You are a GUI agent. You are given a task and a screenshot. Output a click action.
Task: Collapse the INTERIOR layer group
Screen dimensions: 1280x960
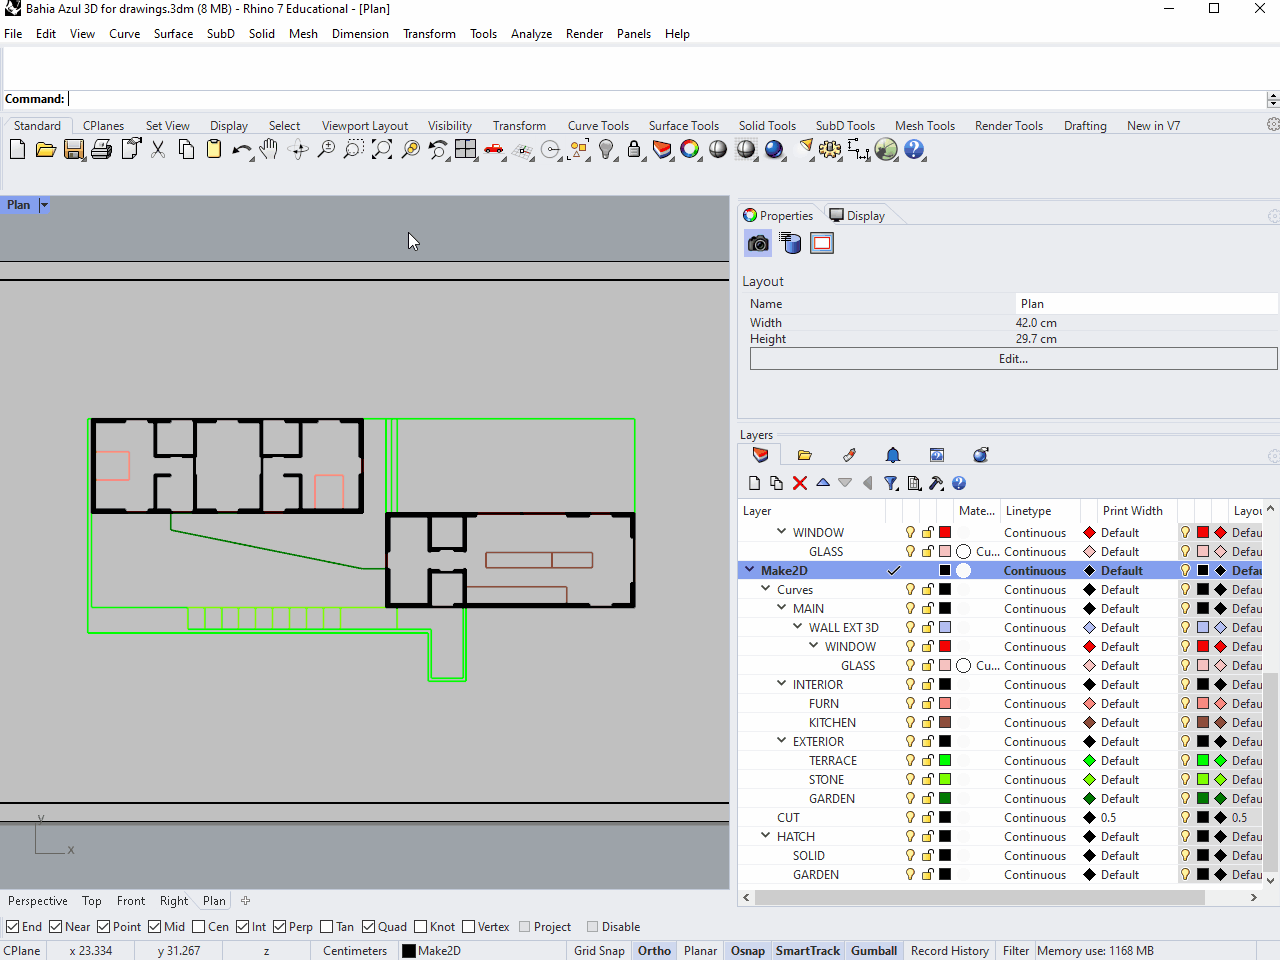tap(782, 685)
